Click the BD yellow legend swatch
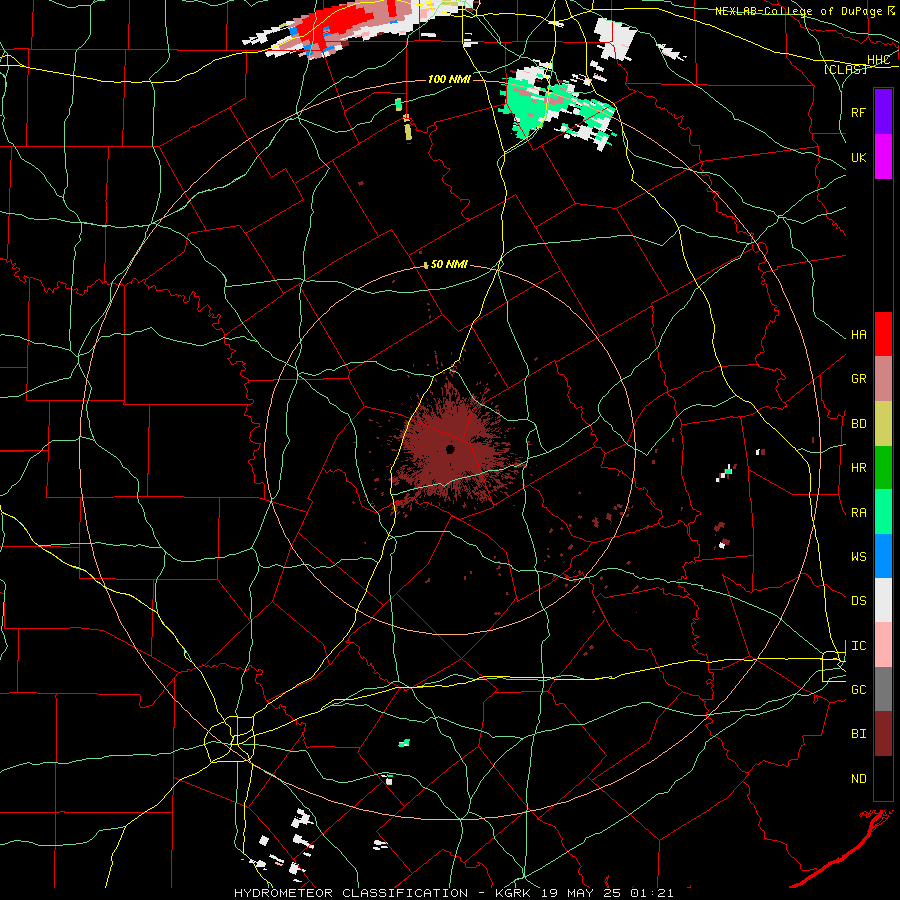The height and width of the screenshot is (900, 900). [883, 424]
